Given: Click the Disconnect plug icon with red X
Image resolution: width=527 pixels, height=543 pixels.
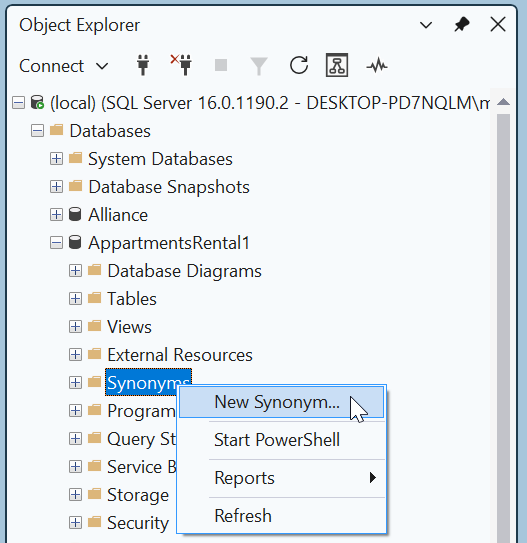Looking at the screenshot, I should 181,64.
